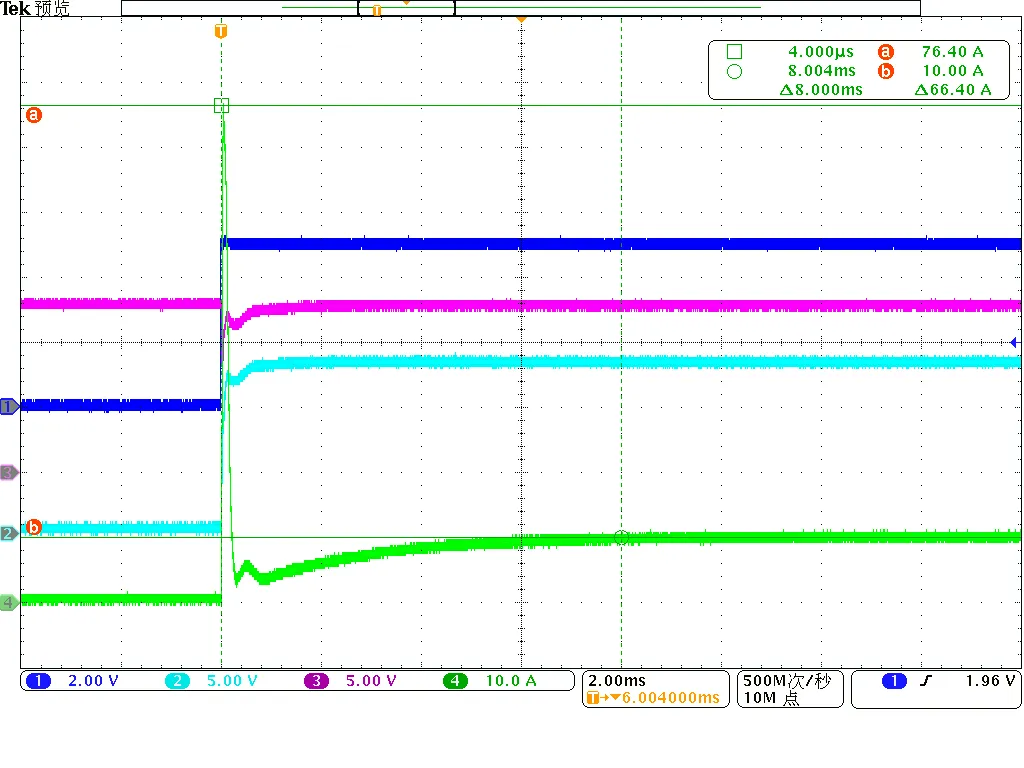Click the cursor a label on left edge
This screenshot has height=768, width=1024.
[33, 116]
